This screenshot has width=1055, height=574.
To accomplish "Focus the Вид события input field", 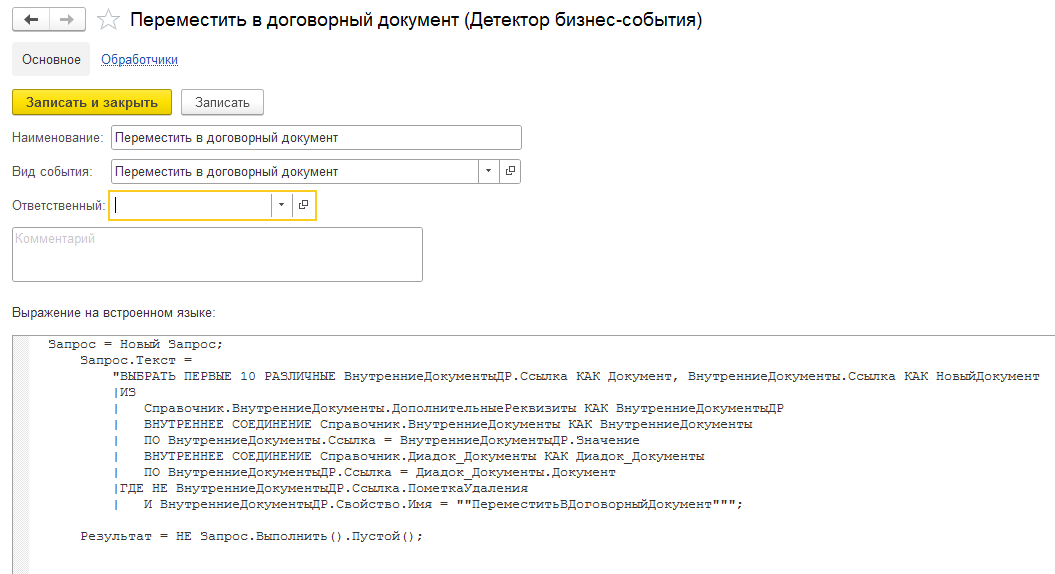I will click(x=295, y=171).
